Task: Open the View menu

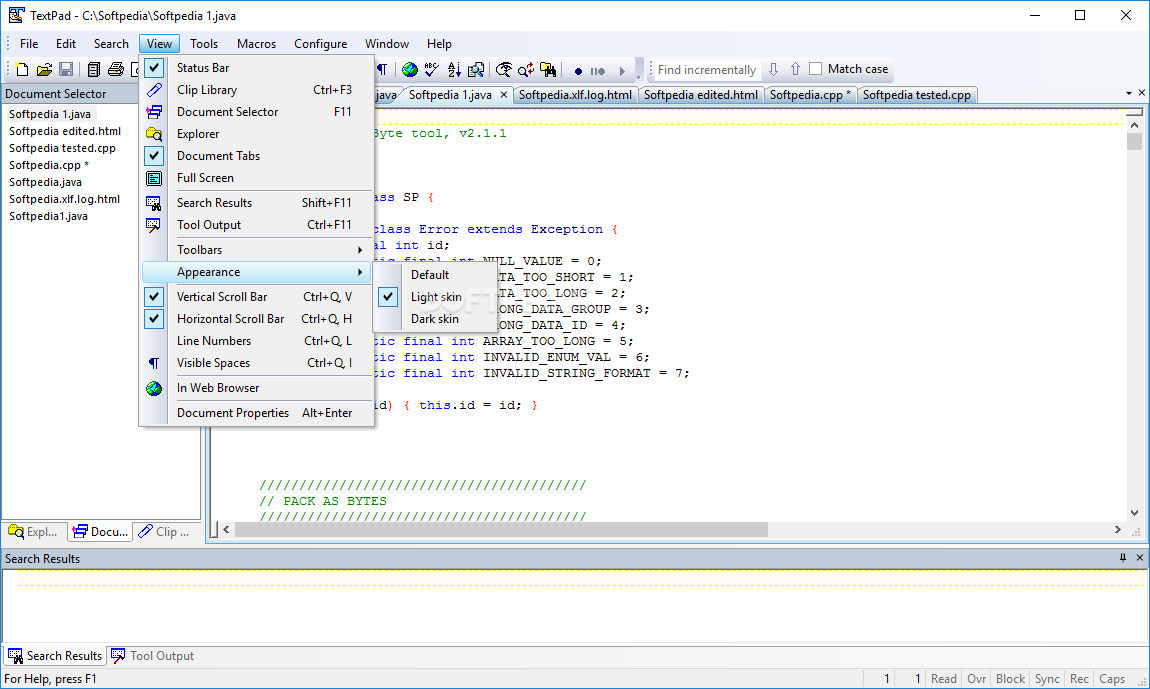Action: coord(159,44)
